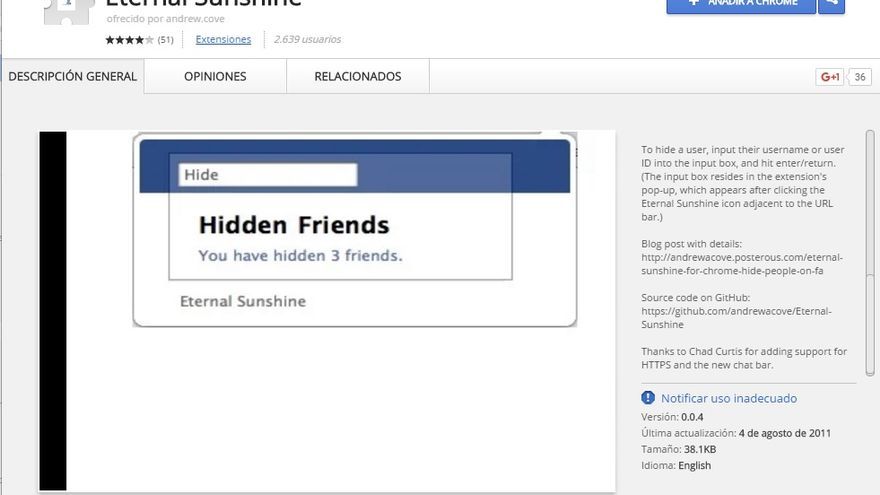Select the Descripción General tab
This screenshot has height=495, width=880.
pyautogui.click(x=72, y=76)
